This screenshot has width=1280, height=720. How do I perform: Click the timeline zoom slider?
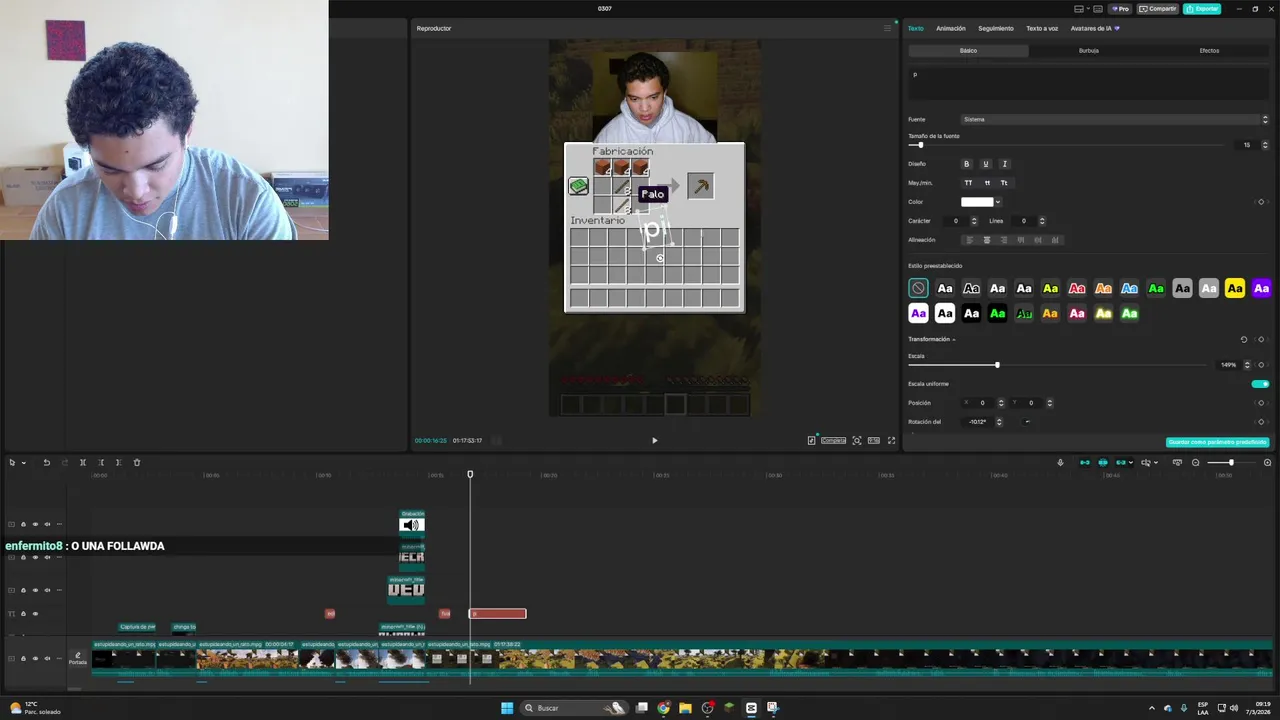1231,462
